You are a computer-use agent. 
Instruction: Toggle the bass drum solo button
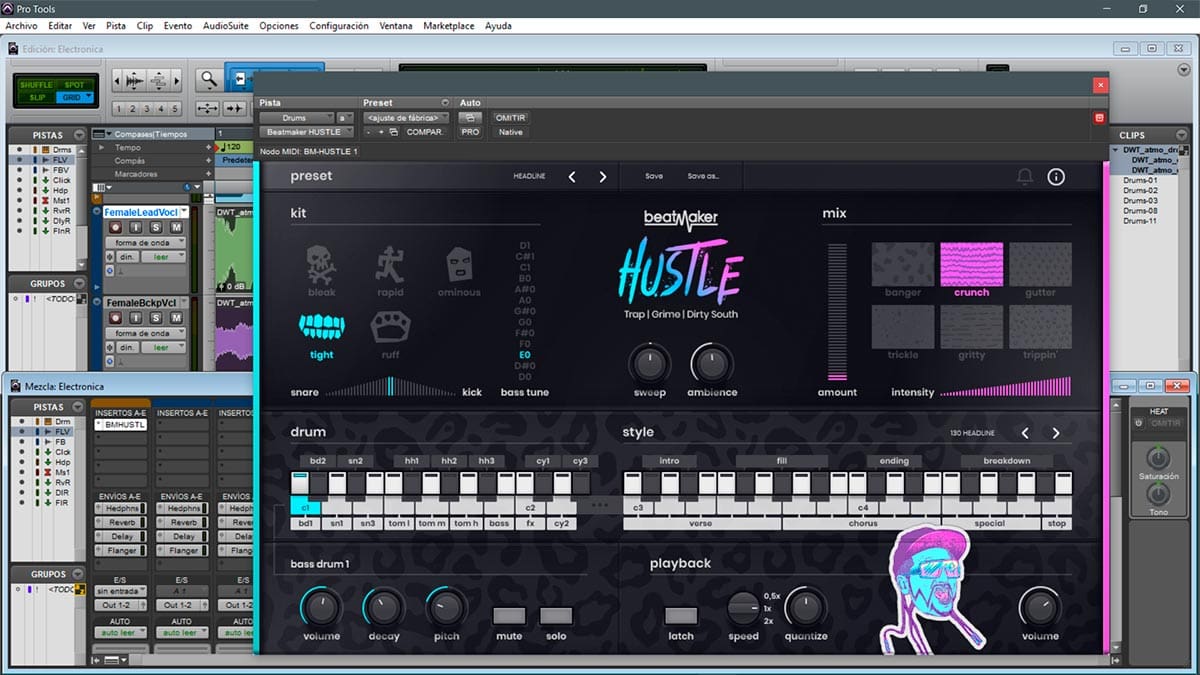click(556, 616)
